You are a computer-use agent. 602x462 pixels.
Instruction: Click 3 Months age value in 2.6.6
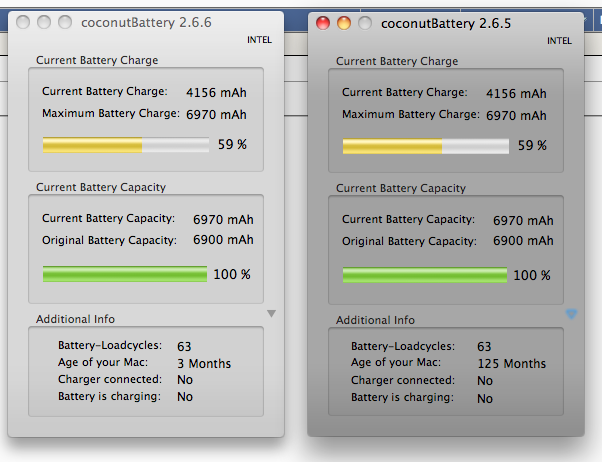point(204,363)
